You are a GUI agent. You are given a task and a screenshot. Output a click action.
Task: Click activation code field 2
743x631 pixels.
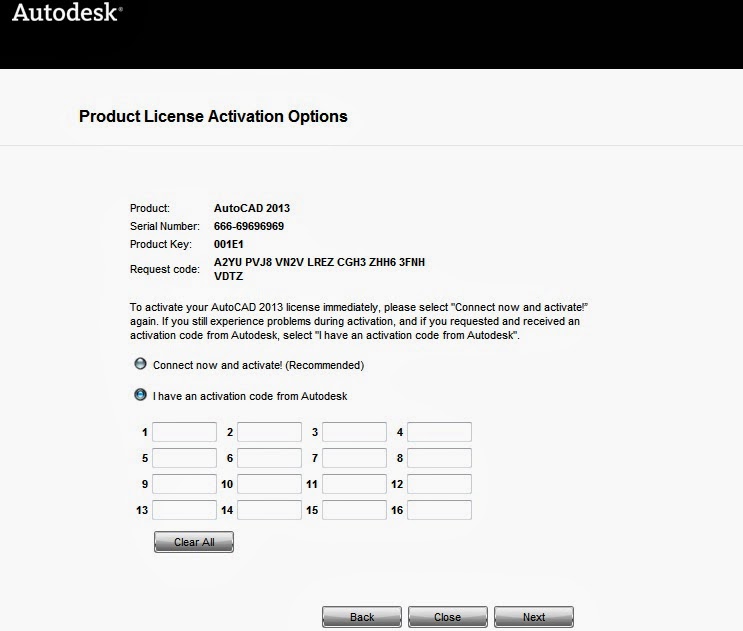pos(269,432)
